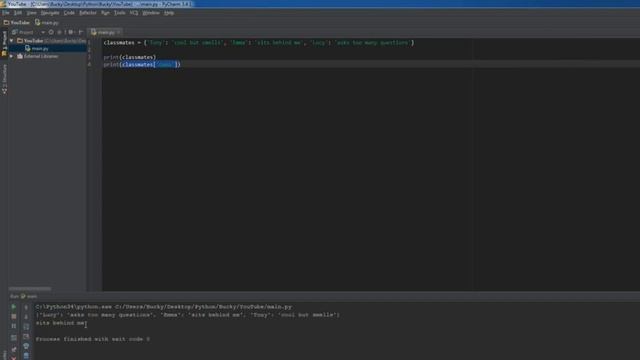Click the main.py breadcrumb in navigation bar
Viewport: 640px width, 360px height.
[x=47, y=22]
